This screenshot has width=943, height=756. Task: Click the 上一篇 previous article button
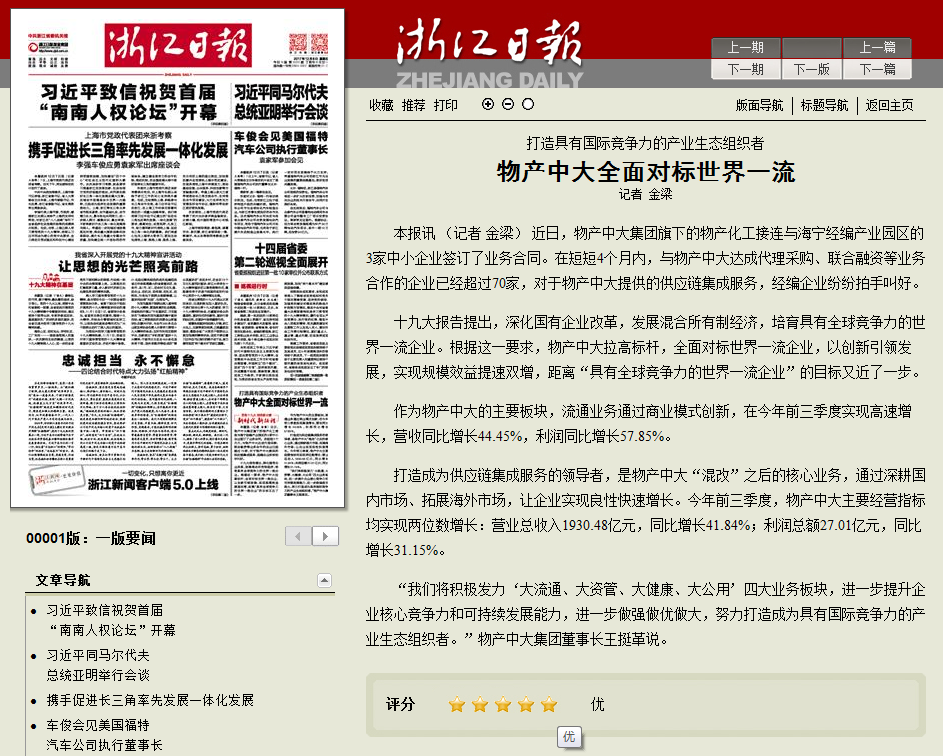877,48
